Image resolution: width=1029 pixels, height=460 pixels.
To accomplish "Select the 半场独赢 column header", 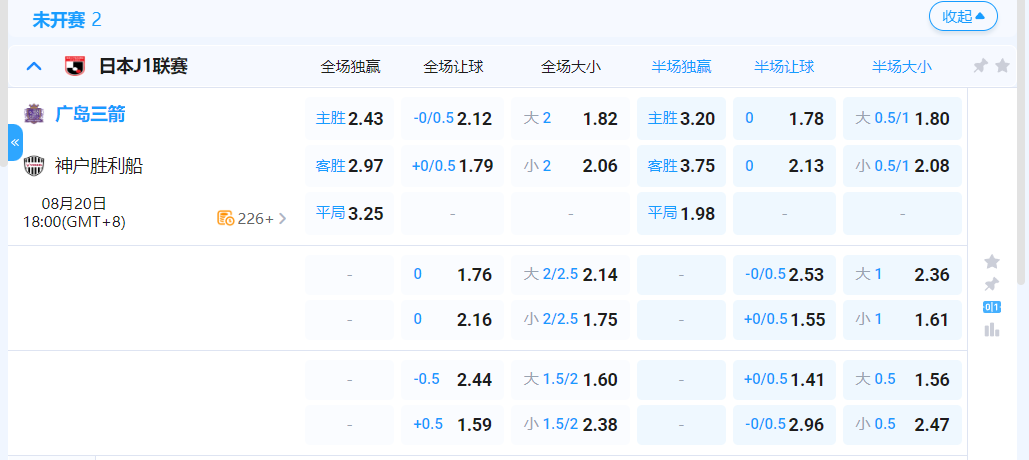I will (681, 67).
